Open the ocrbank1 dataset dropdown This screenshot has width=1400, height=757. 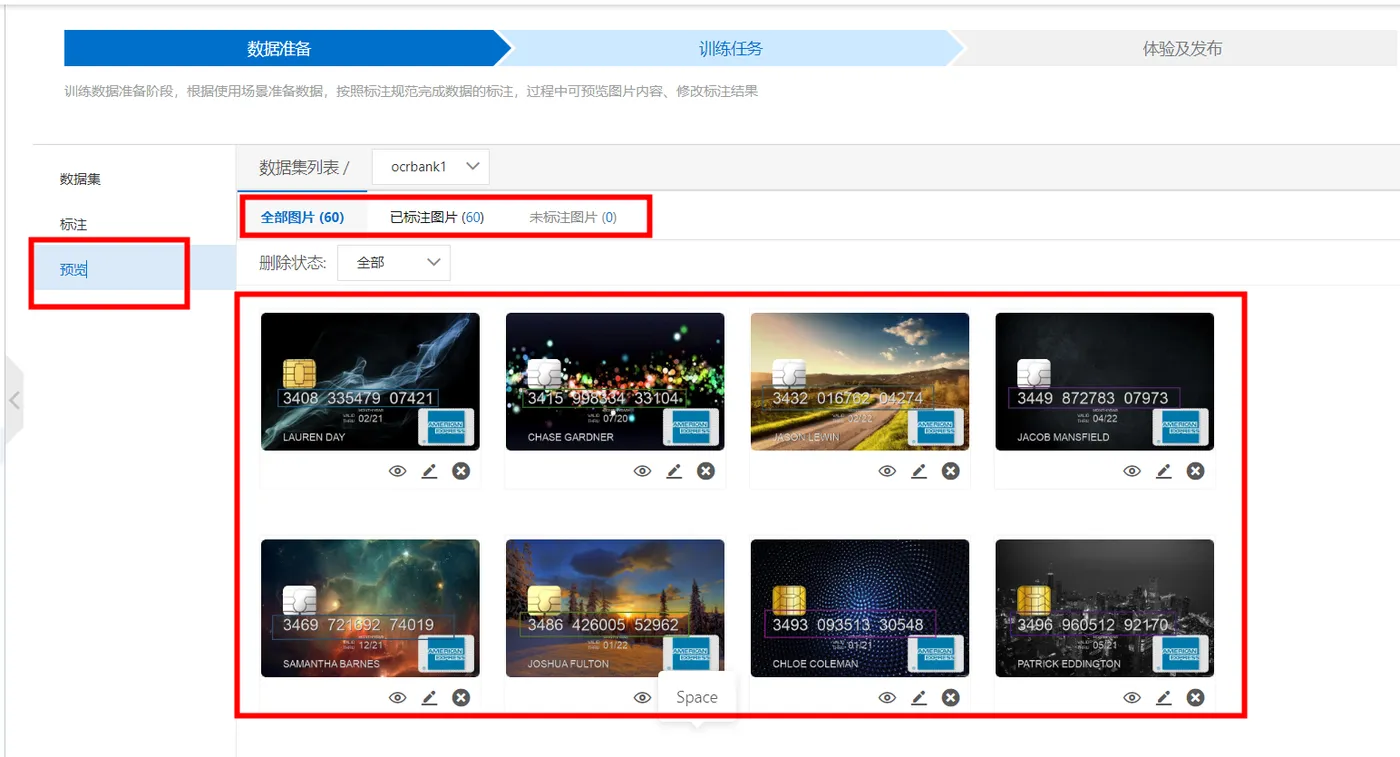click(x=431, y=167)
